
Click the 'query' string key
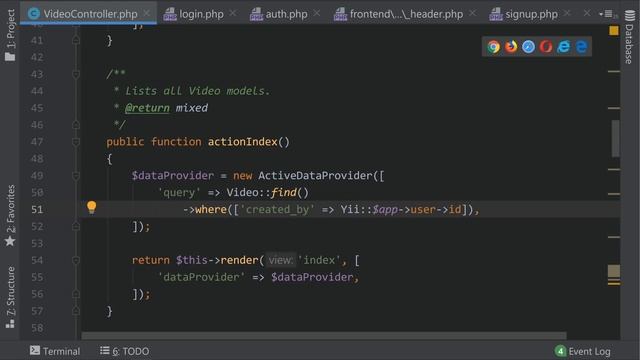point(179,193)
